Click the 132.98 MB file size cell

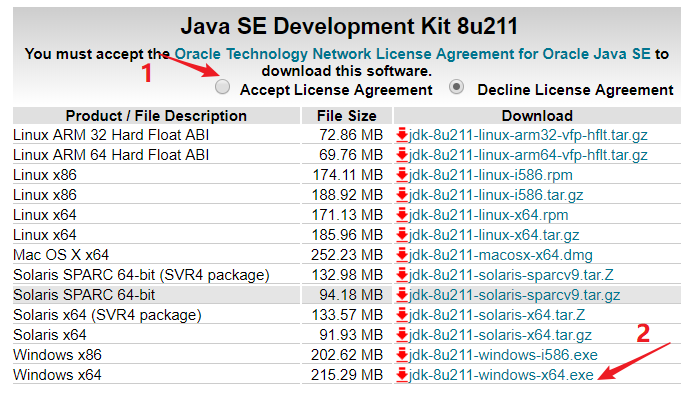(x=347, y=275)
